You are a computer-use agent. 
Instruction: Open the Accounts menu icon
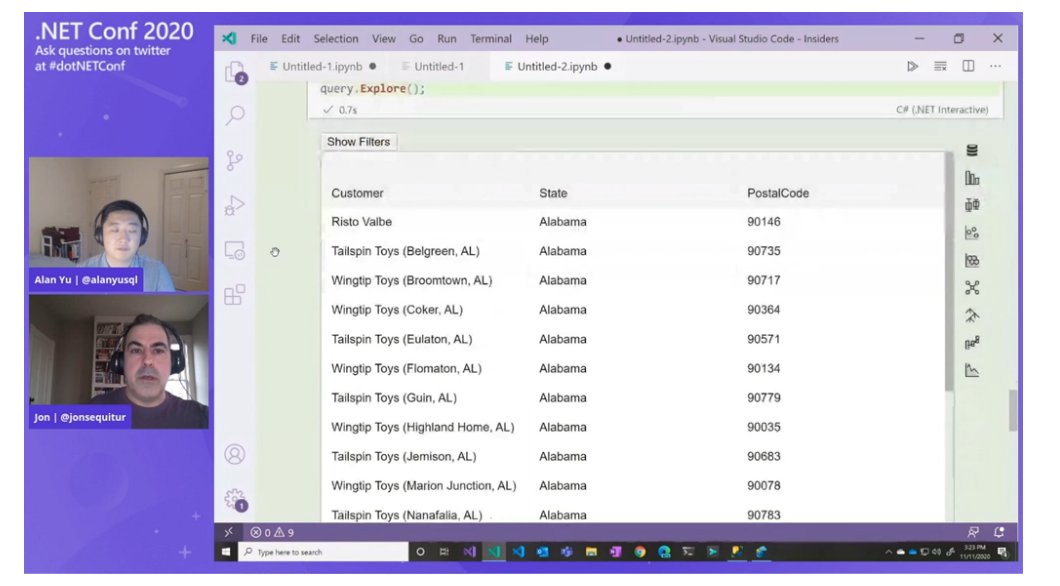coord(235,454)
